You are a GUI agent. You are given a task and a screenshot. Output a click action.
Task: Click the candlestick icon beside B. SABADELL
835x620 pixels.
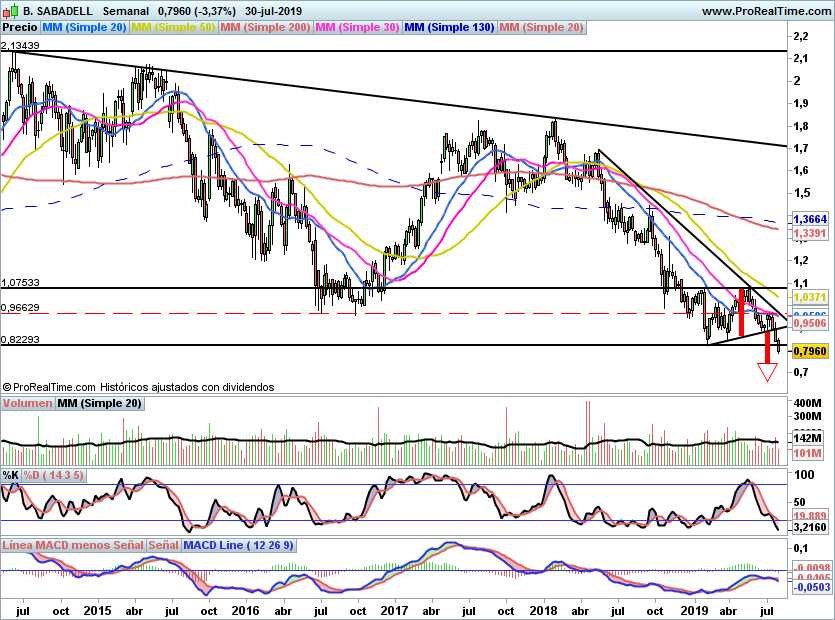coord(12,11)
